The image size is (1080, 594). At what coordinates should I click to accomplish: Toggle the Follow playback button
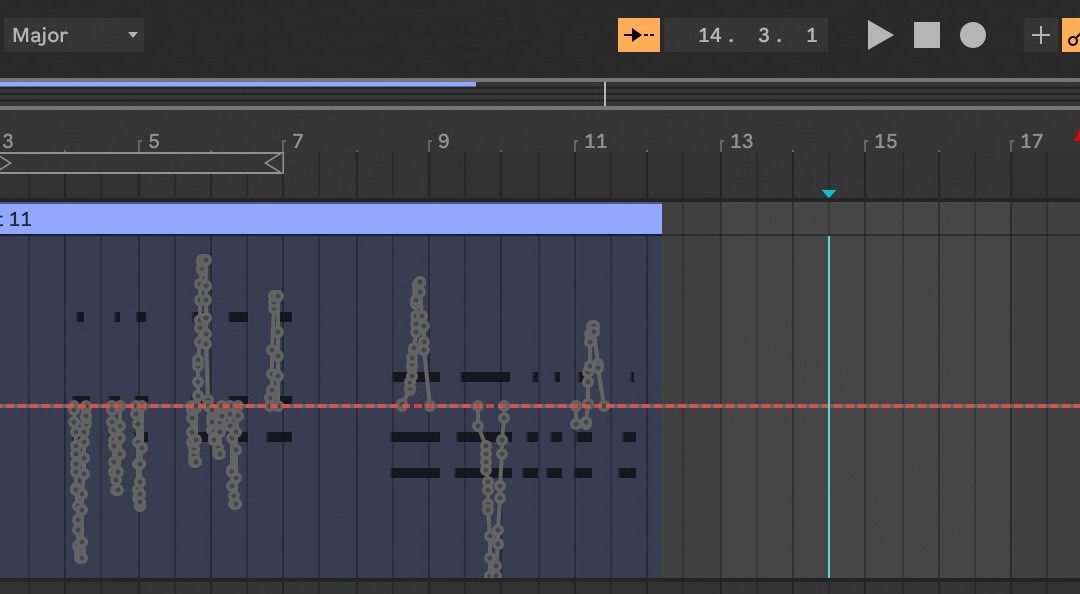(x=638, y=35)
